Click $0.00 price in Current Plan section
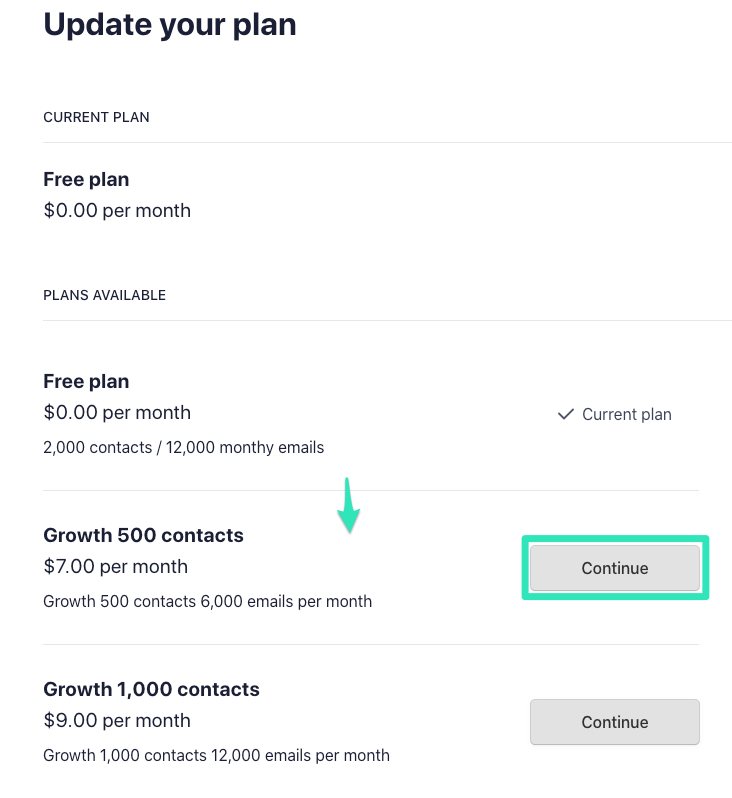Screen dimensions: 732x798 (116, 211)
